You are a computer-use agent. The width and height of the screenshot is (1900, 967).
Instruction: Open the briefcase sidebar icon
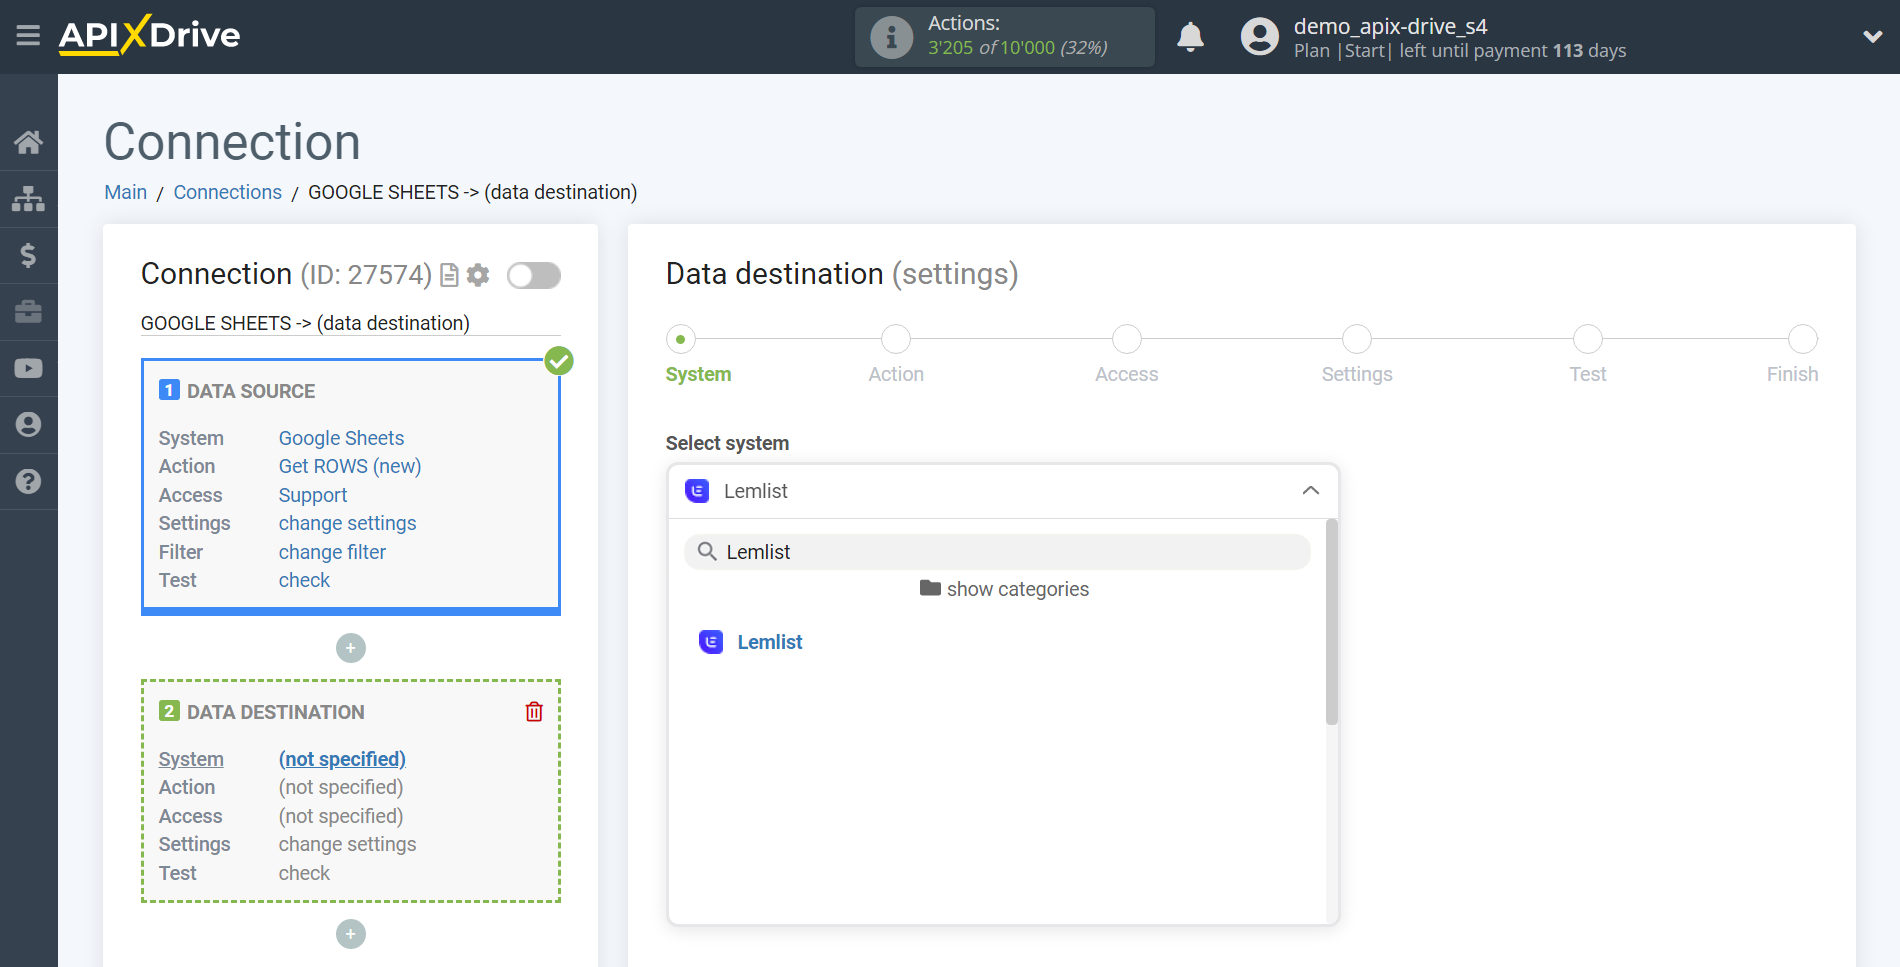pos(28,312)
